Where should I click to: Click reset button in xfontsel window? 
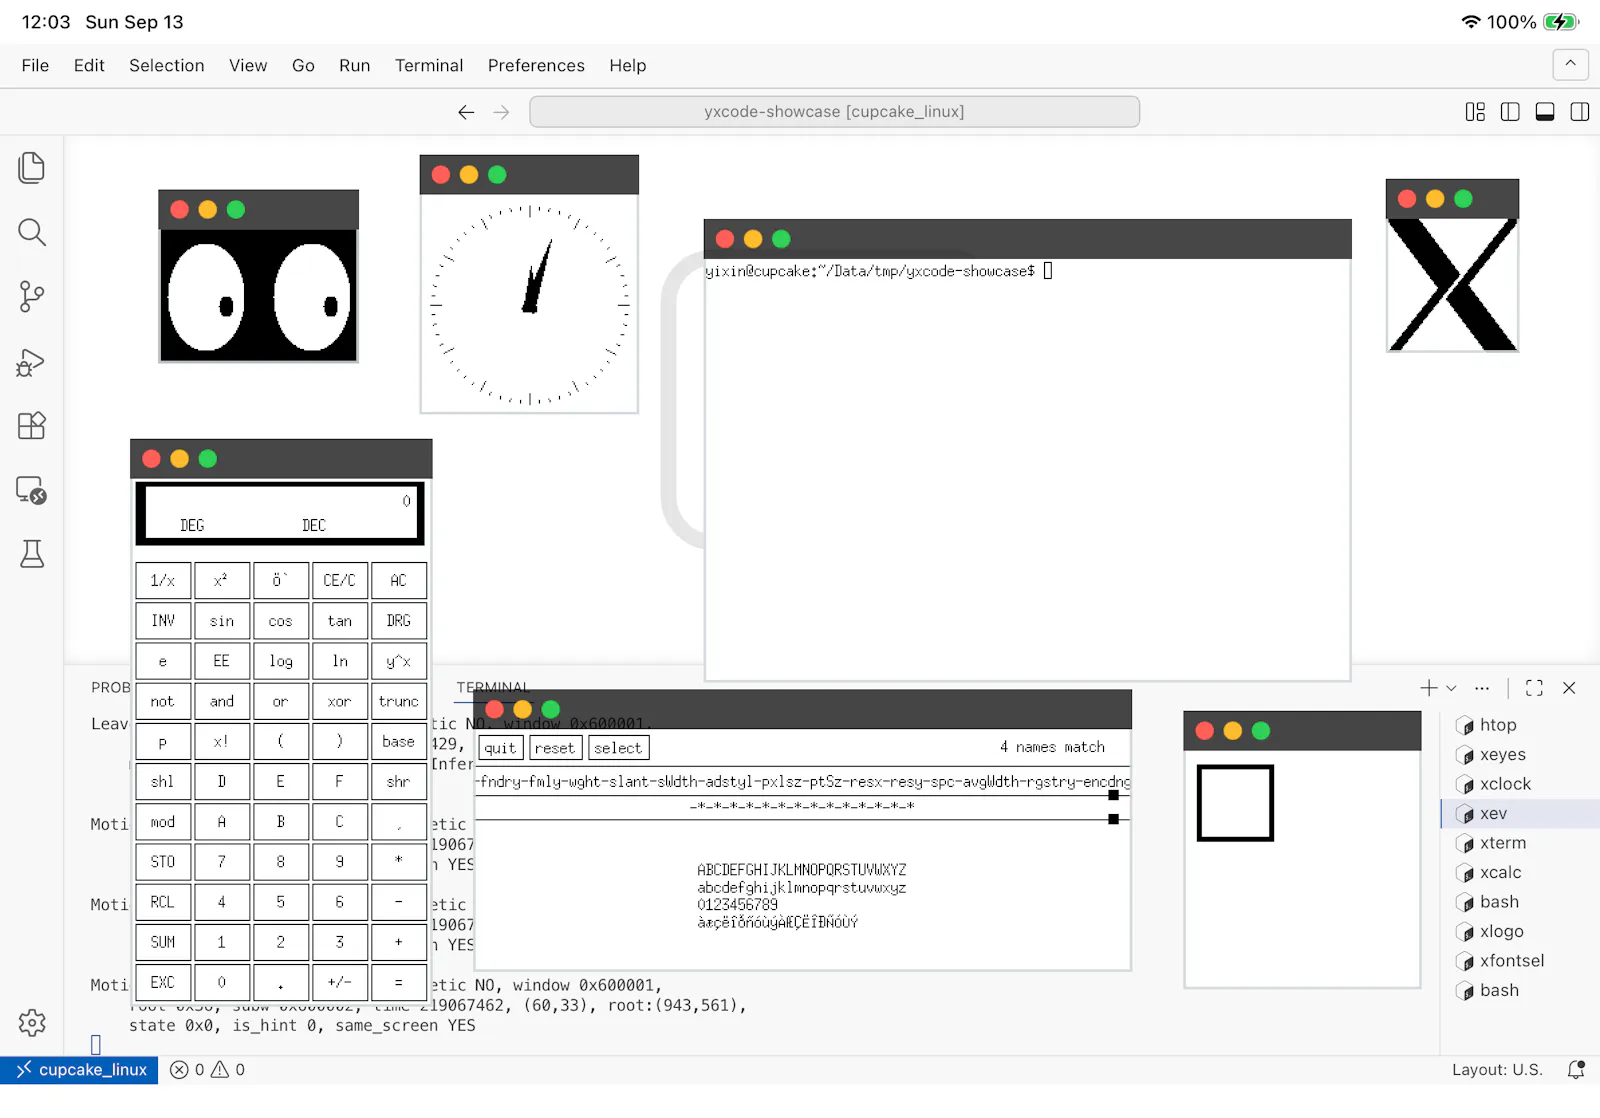coord(555,748)
